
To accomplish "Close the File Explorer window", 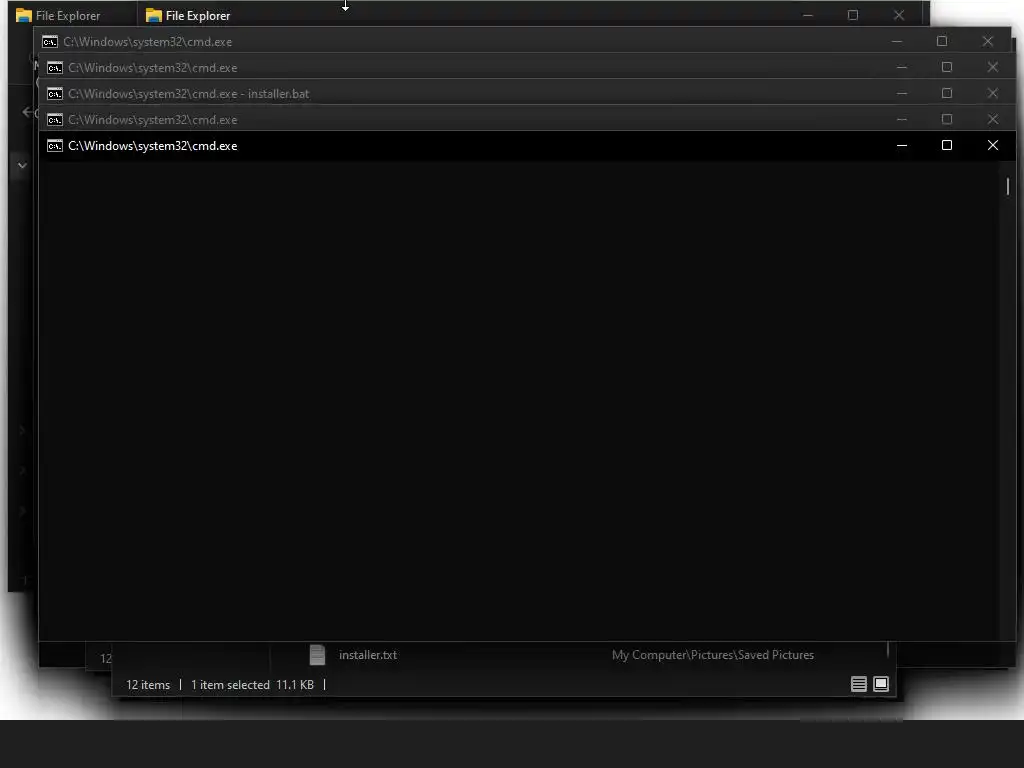I will coord(899,15).
